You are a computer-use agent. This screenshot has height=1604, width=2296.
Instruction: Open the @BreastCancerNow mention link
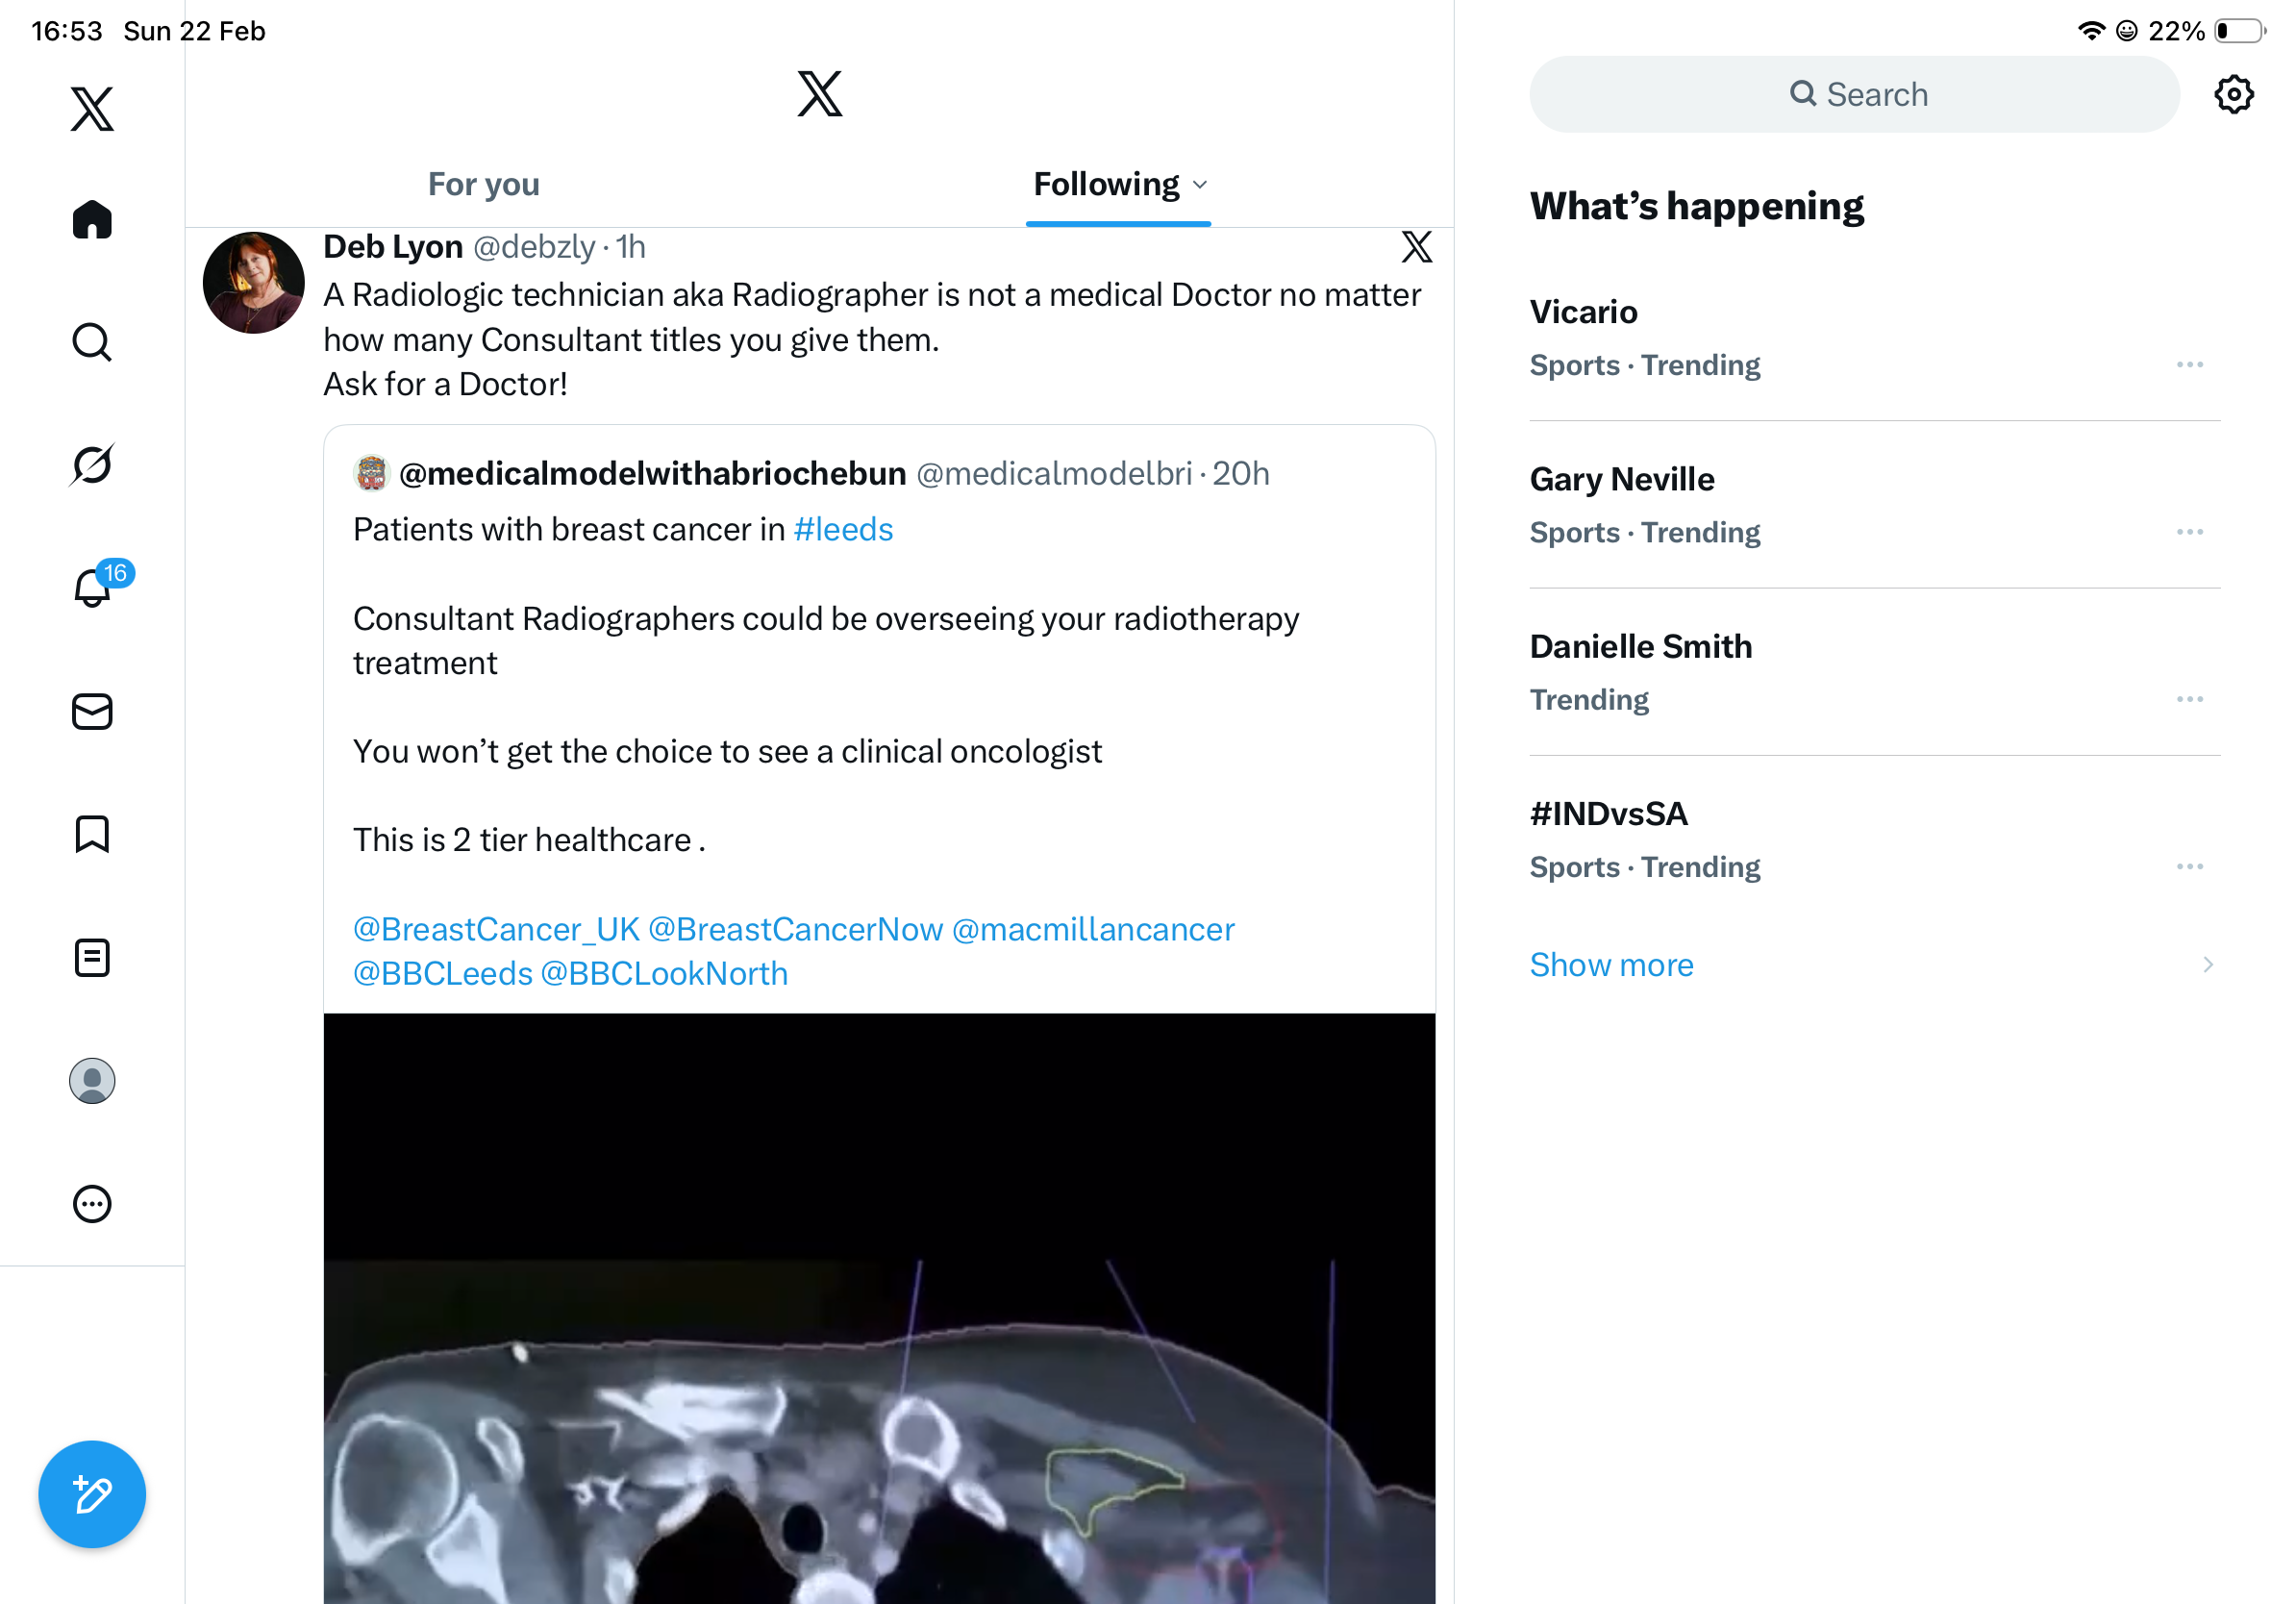(x=795, y=929)
